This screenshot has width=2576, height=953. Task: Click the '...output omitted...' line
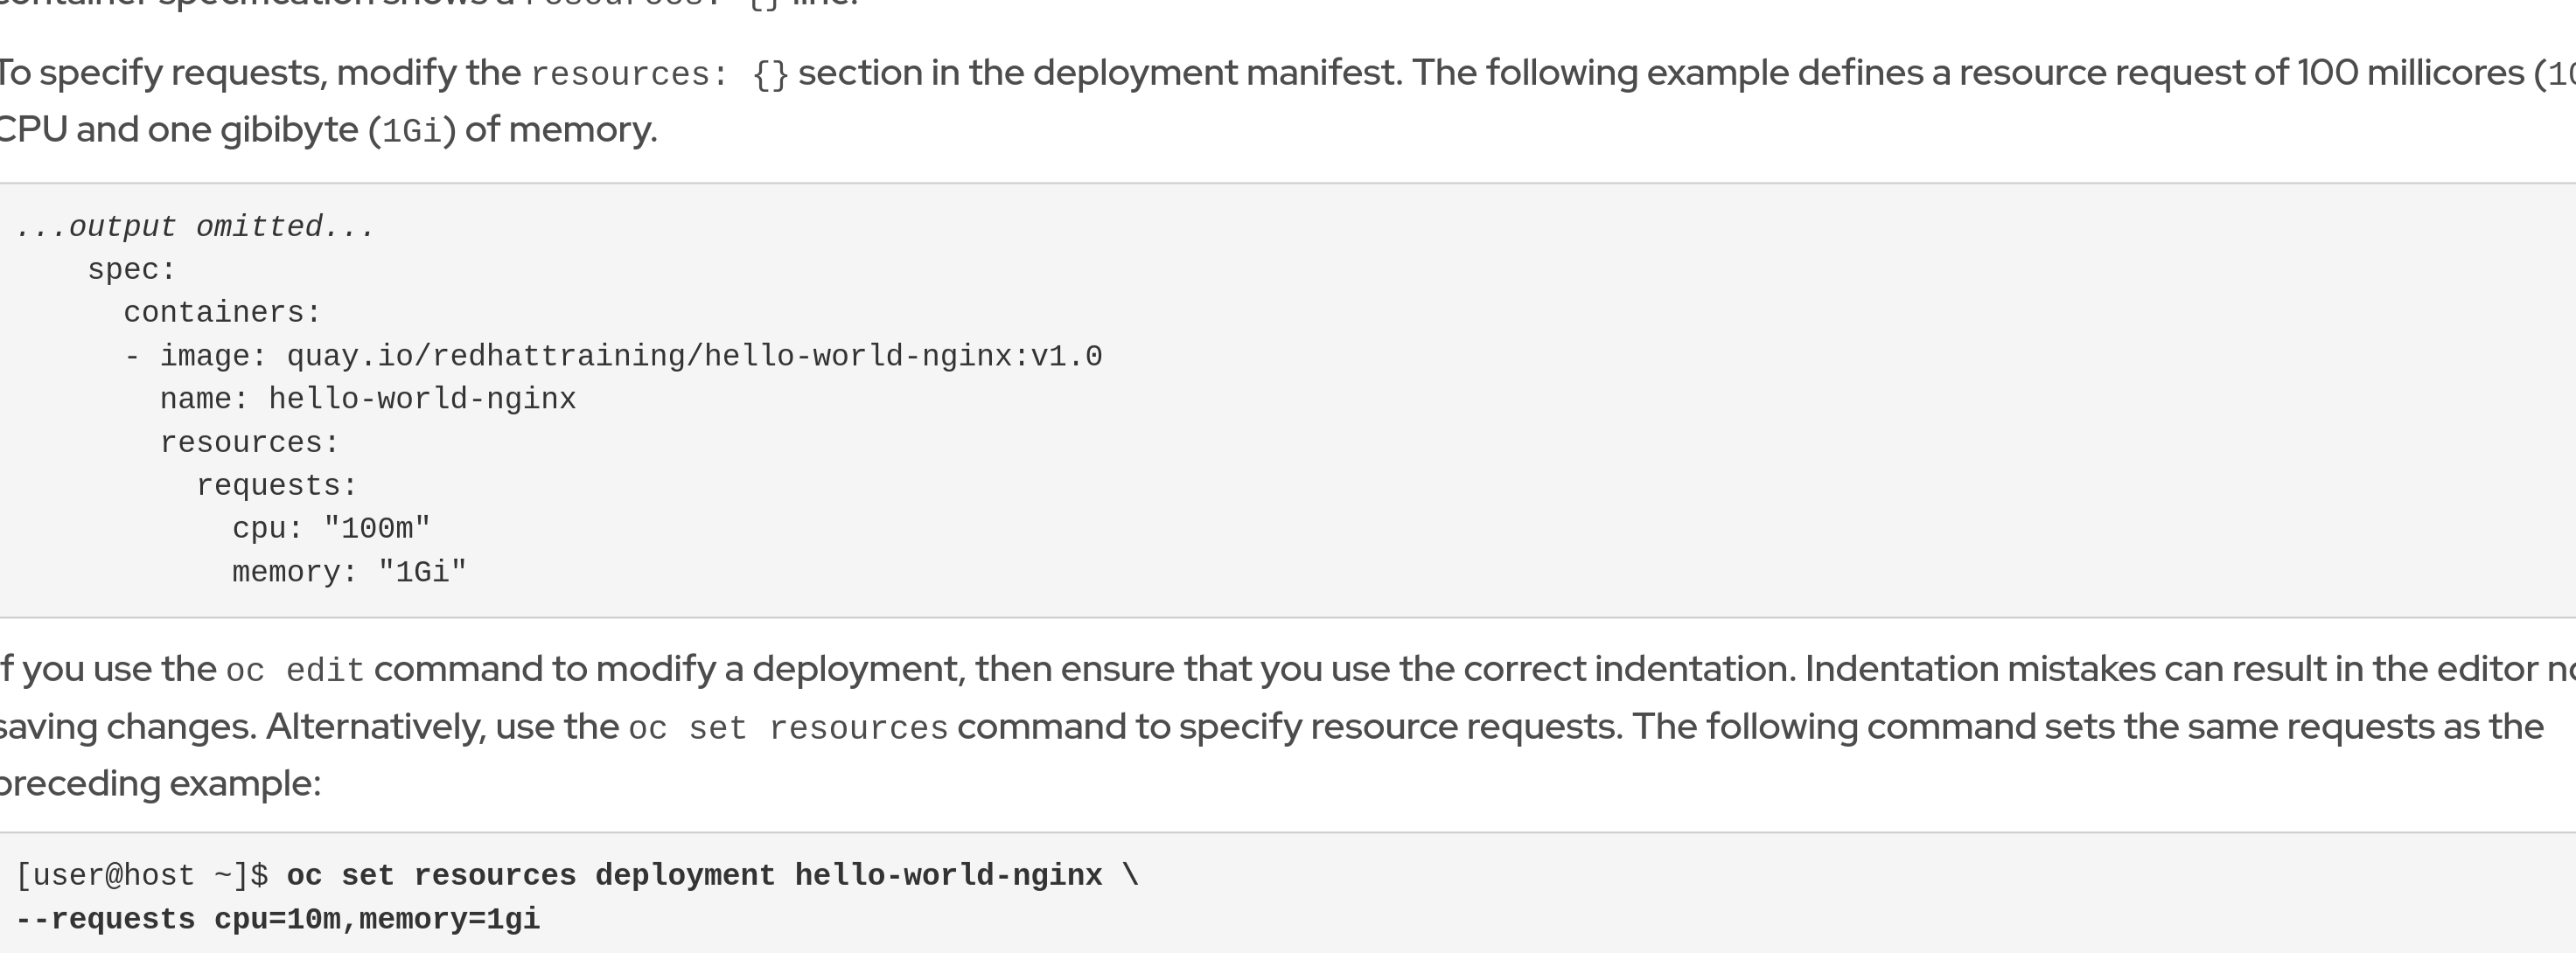195,227
